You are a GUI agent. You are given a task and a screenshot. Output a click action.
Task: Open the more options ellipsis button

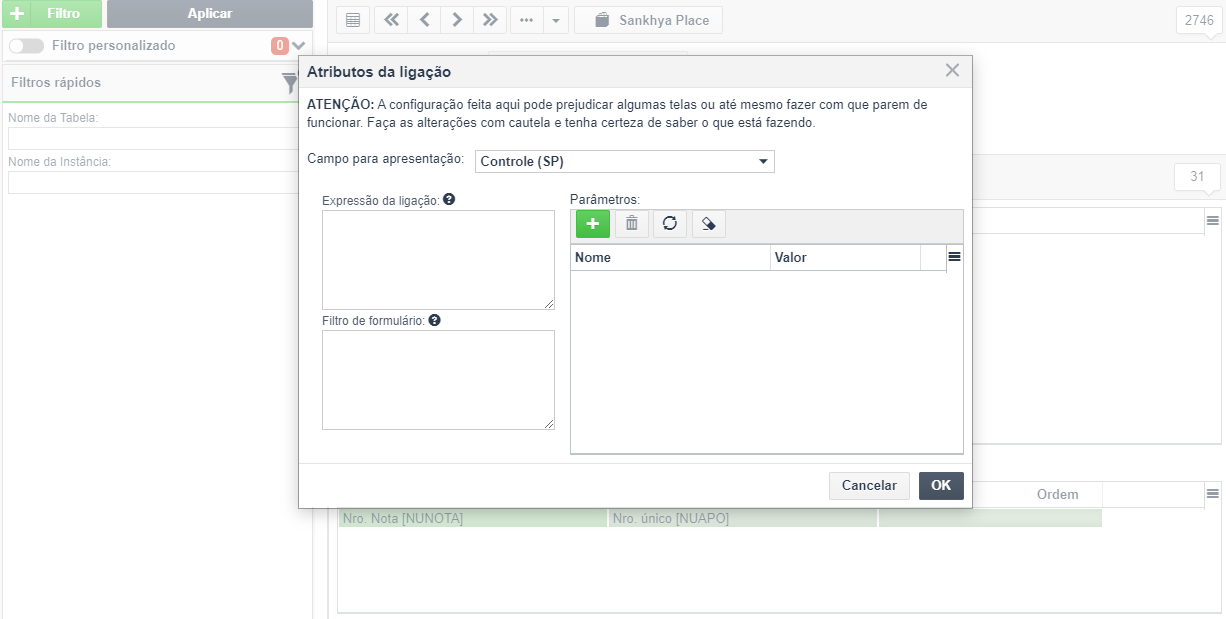point(527,20)
